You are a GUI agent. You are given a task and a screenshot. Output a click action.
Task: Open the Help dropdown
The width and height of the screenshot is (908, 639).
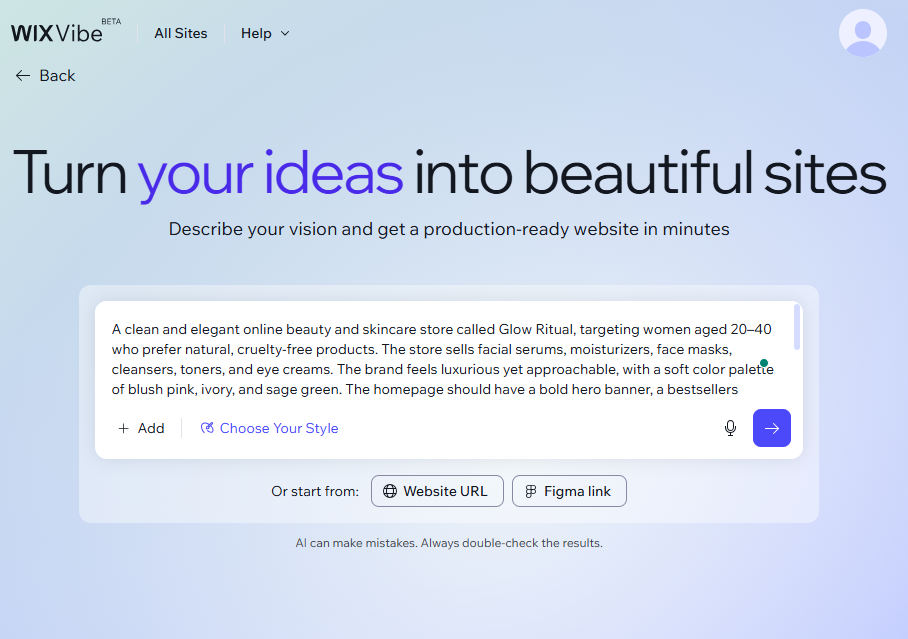point(255,33)
